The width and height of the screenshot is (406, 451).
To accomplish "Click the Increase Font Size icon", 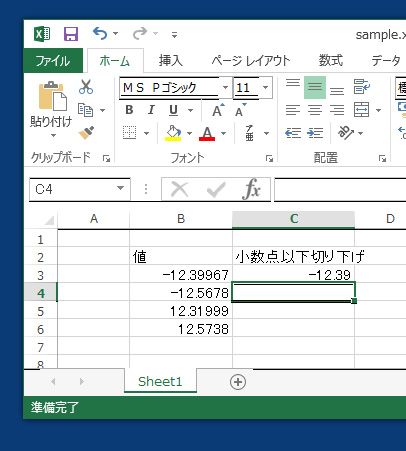I will [x=218, y=110].
